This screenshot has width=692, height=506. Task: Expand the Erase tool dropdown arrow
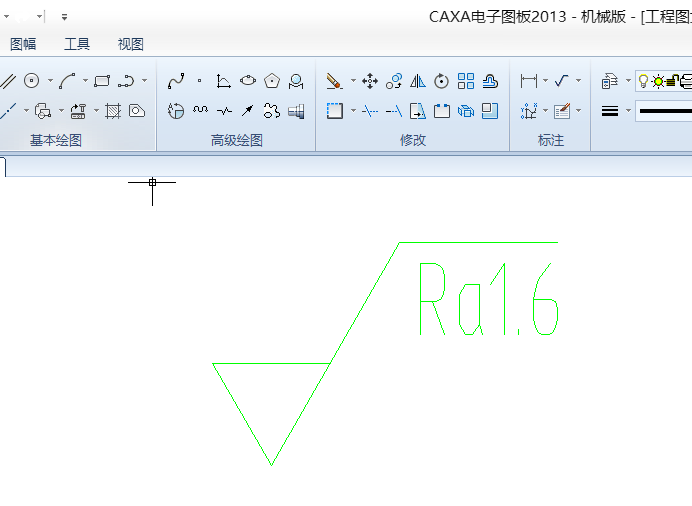(353, 81)
